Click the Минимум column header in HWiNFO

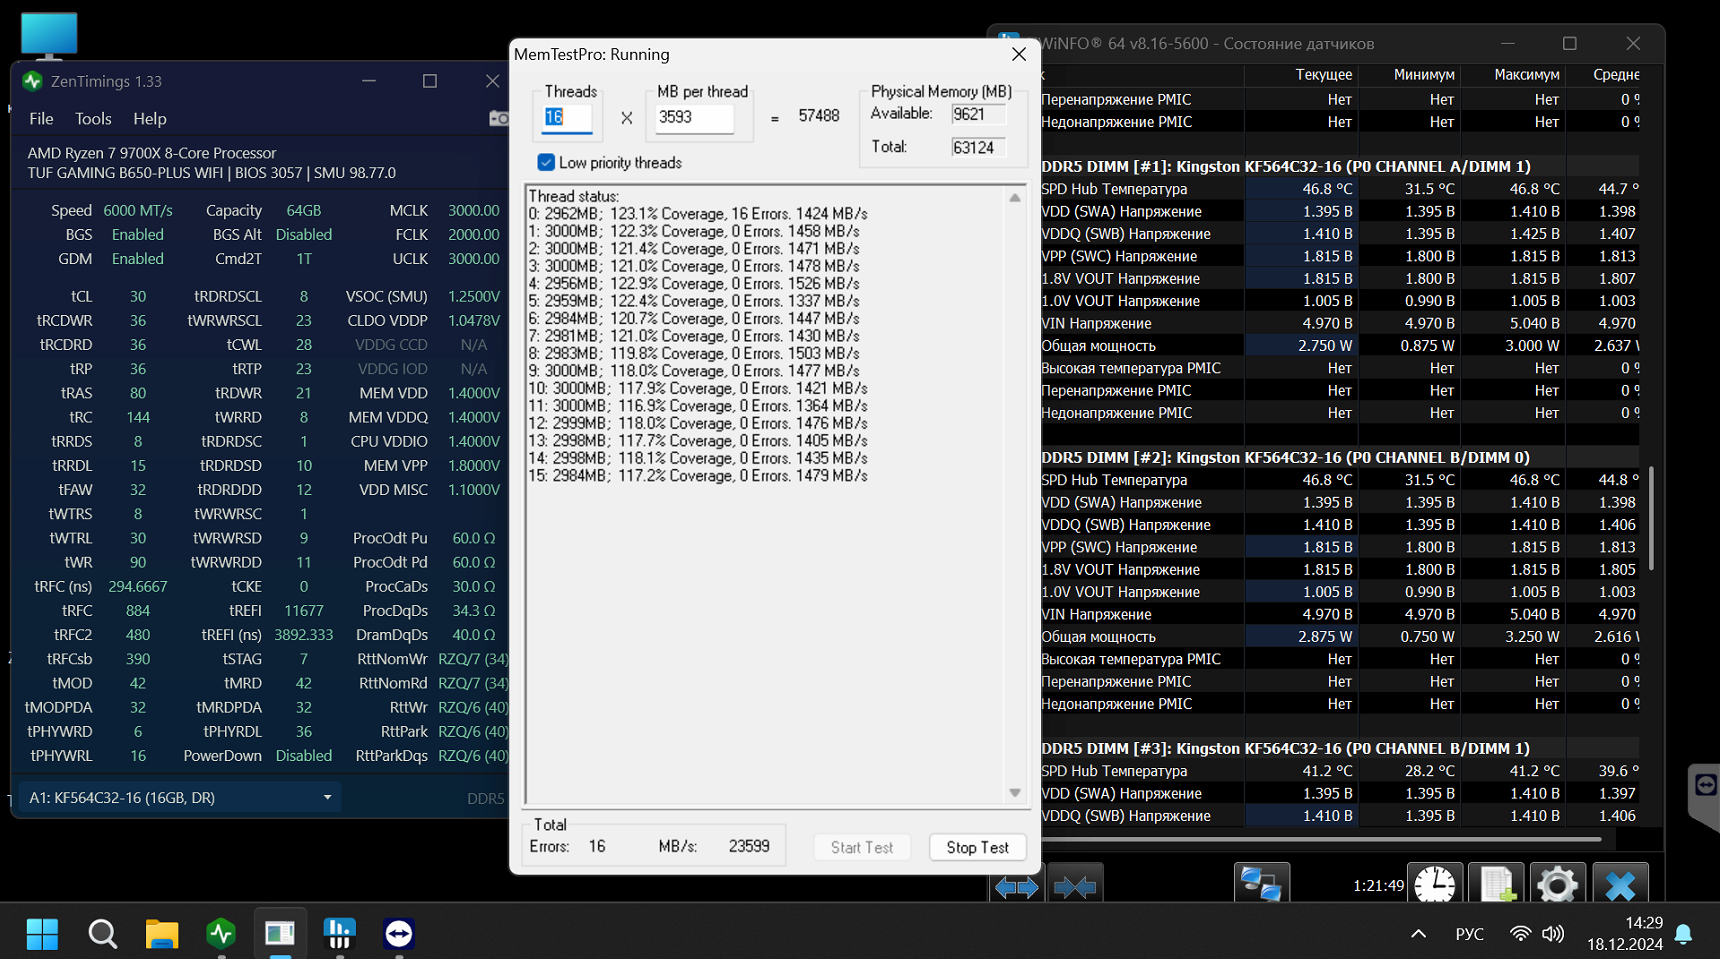point(1424,75)
